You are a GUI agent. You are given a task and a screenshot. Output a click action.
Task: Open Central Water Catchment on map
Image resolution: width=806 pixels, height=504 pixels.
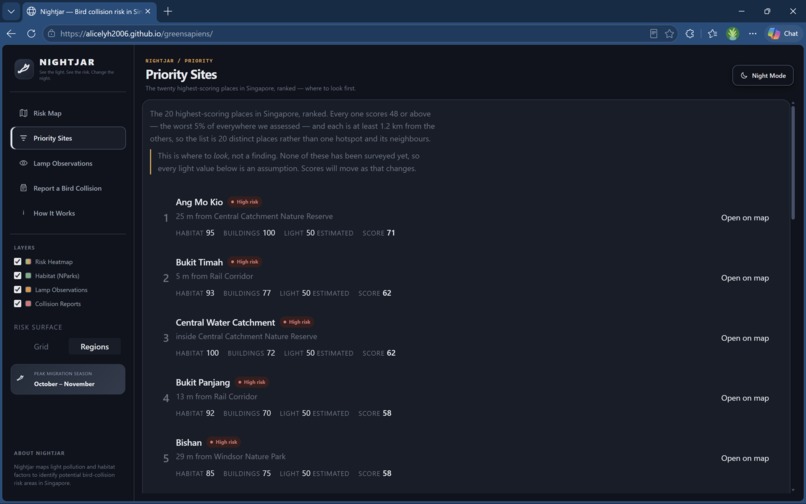[x=745, y=338]
